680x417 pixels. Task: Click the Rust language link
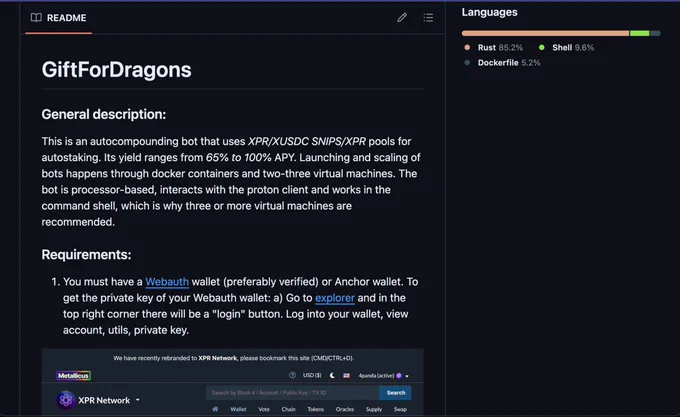pos(500,47)
